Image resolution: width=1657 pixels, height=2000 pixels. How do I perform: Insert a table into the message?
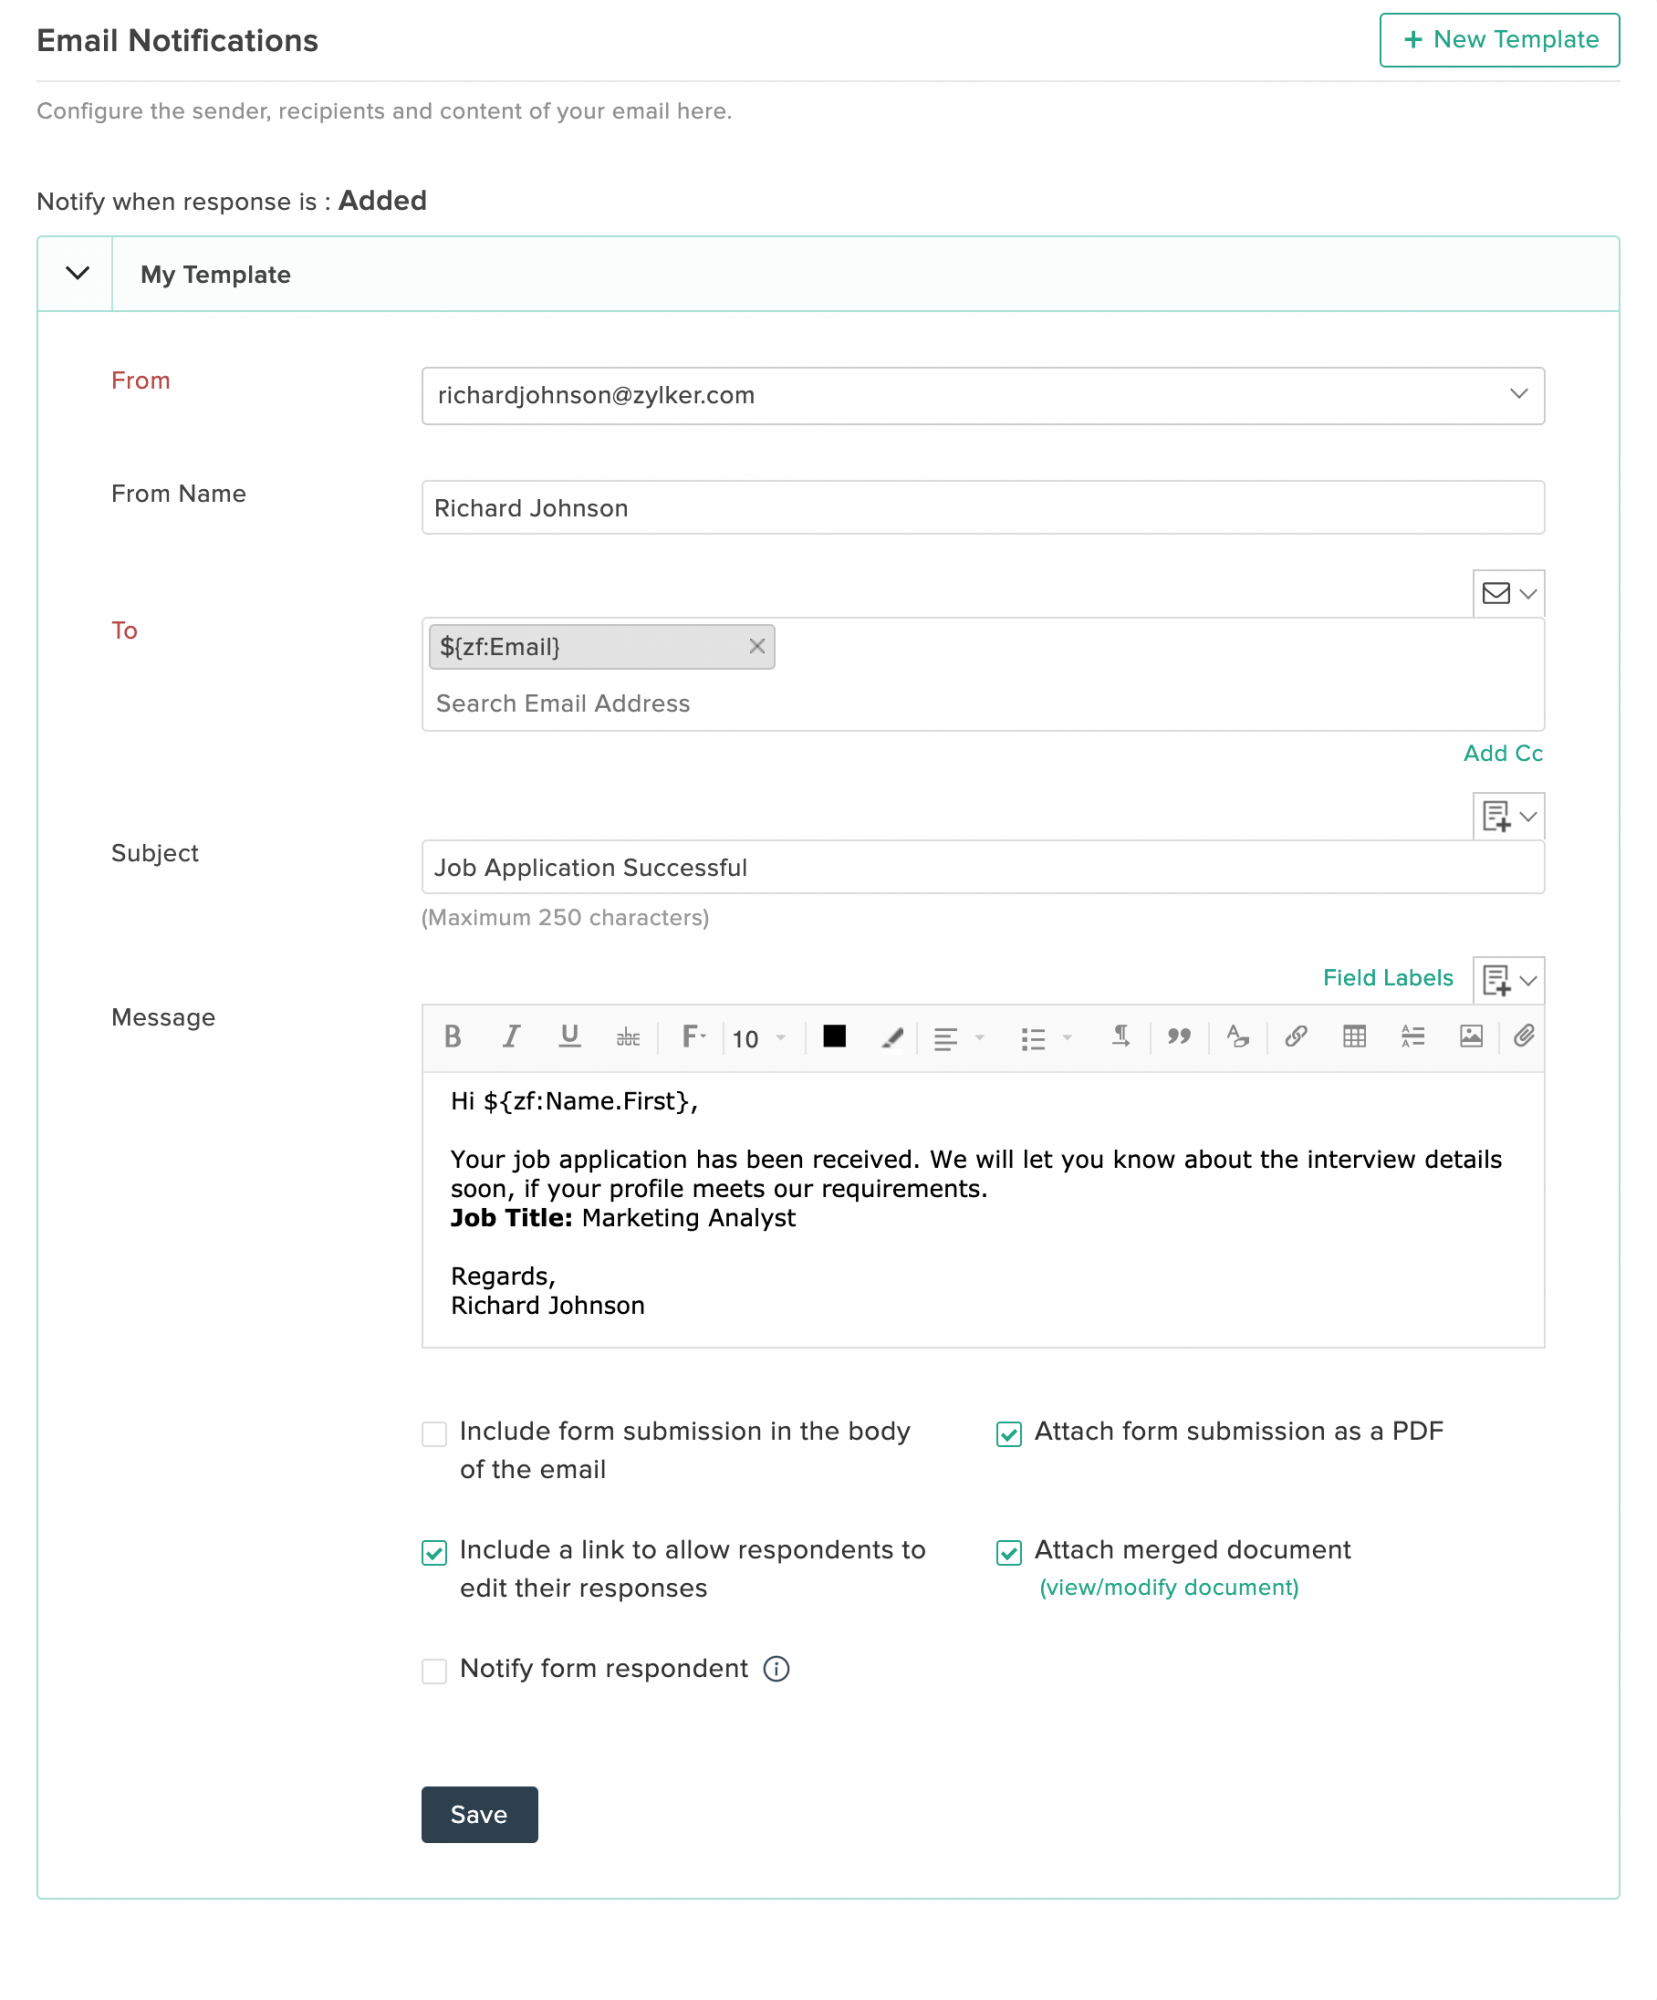[x=1354, y=1037]
